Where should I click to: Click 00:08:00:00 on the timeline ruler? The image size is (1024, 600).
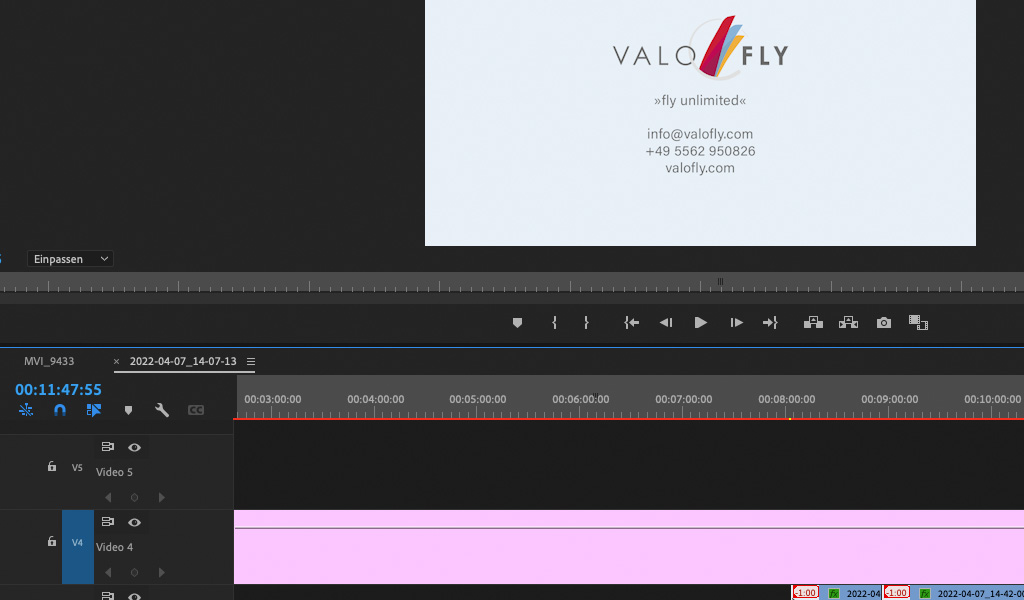coord(786,399)
